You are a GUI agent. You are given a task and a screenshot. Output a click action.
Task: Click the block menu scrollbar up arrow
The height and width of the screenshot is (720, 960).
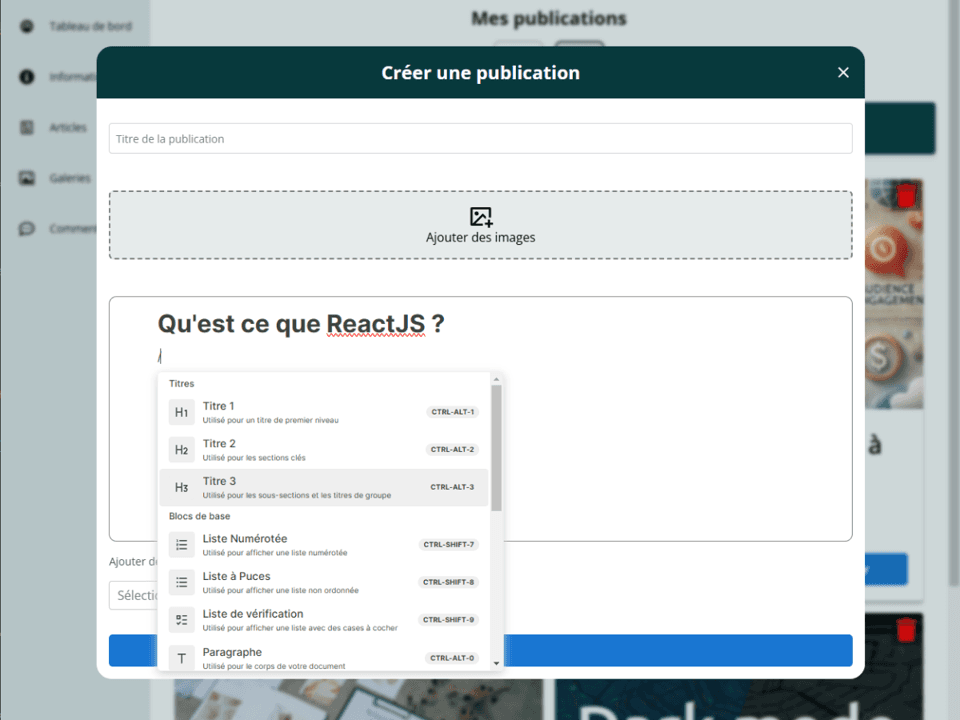(496, 380)
